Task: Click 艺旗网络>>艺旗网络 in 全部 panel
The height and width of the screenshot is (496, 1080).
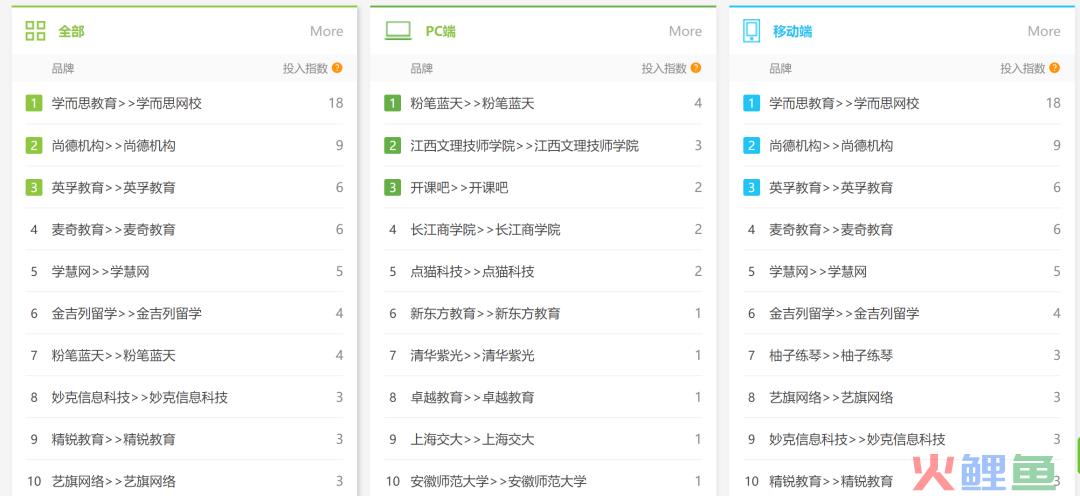Action: tap(114, 481)
